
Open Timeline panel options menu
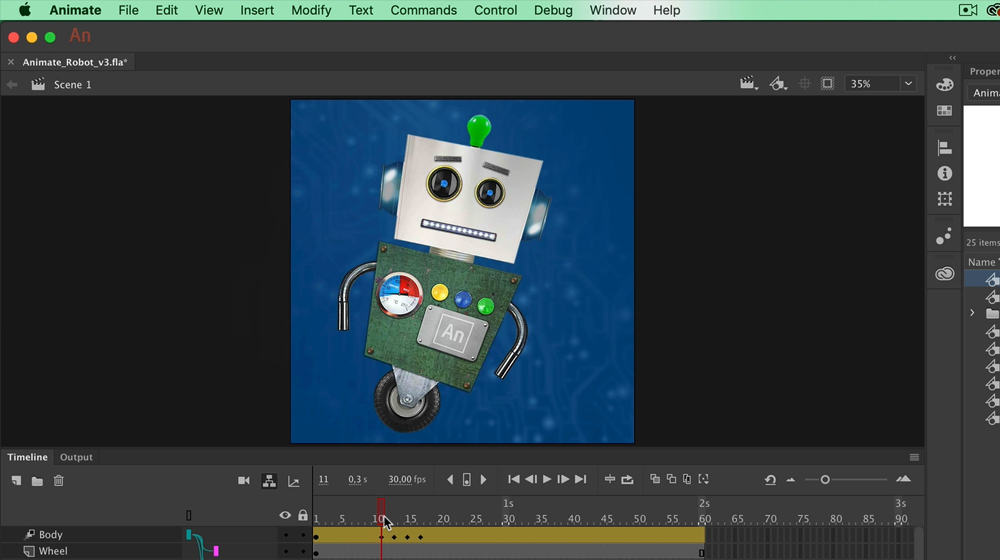click(915, 457)
